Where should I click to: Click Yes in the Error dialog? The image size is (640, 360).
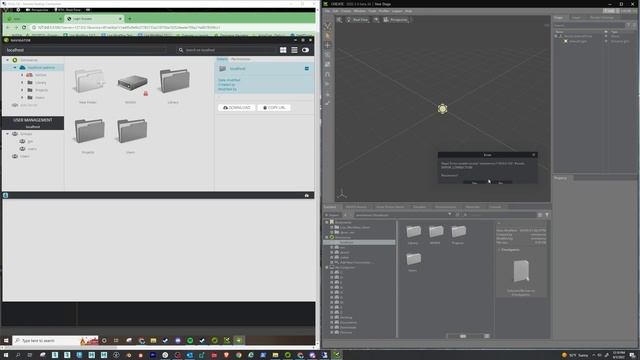(x=474, y=183)
